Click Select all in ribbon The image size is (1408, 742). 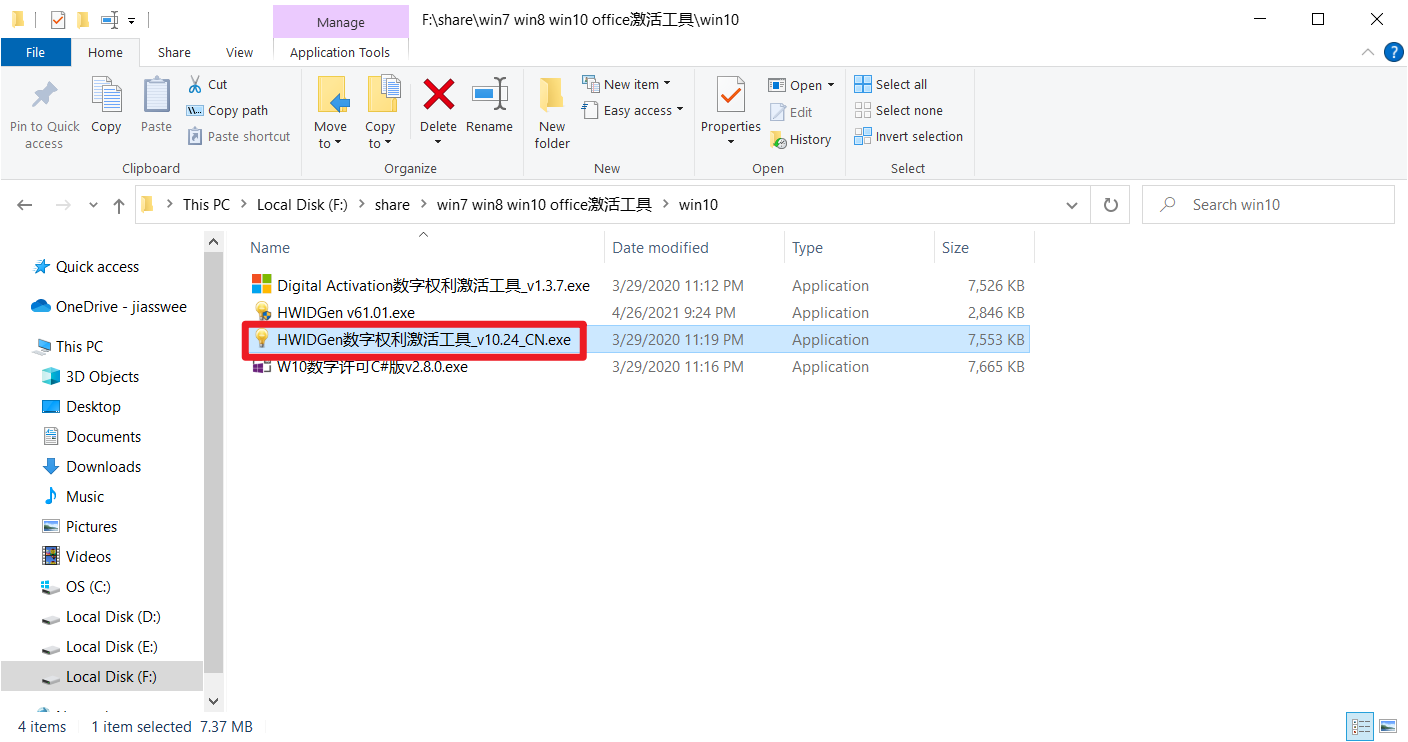(890, 85)
